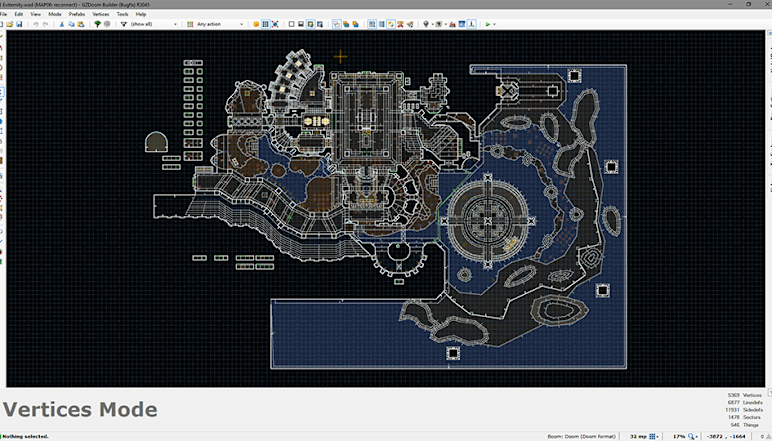772x441 pixels.
Task: Click the Paste clipboard icon
Action: (81, 24)
